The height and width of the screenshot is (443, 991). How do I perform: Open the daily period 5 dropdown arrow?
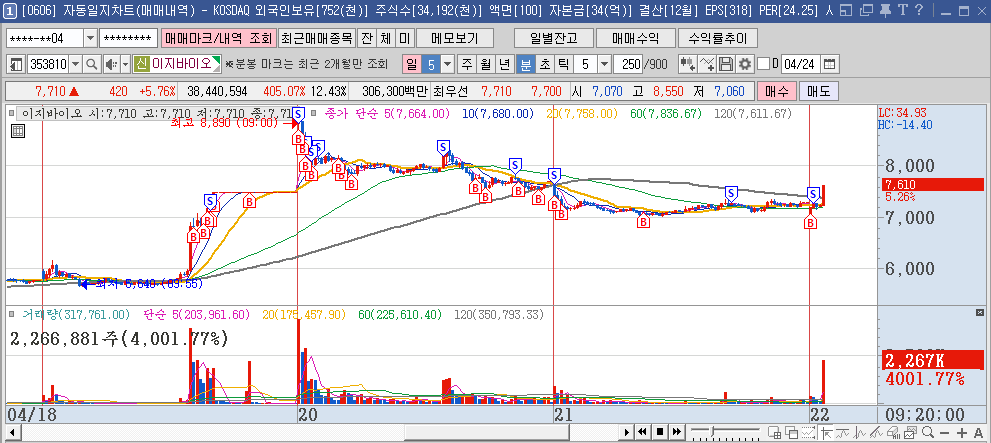[448, 64]
